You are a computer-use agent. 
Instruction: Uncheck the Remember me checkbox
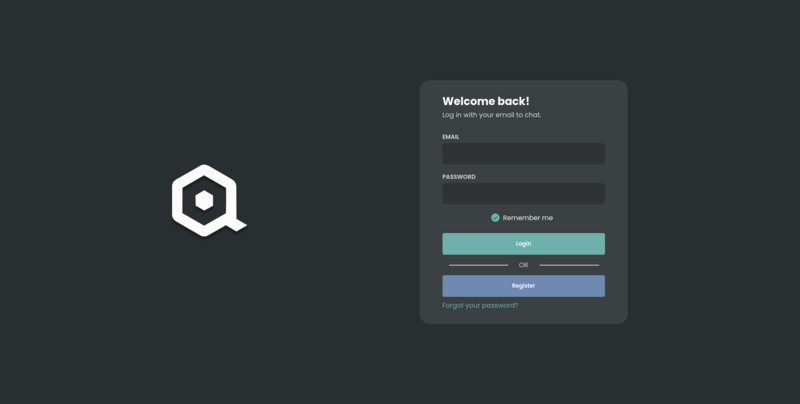[495, 217]
